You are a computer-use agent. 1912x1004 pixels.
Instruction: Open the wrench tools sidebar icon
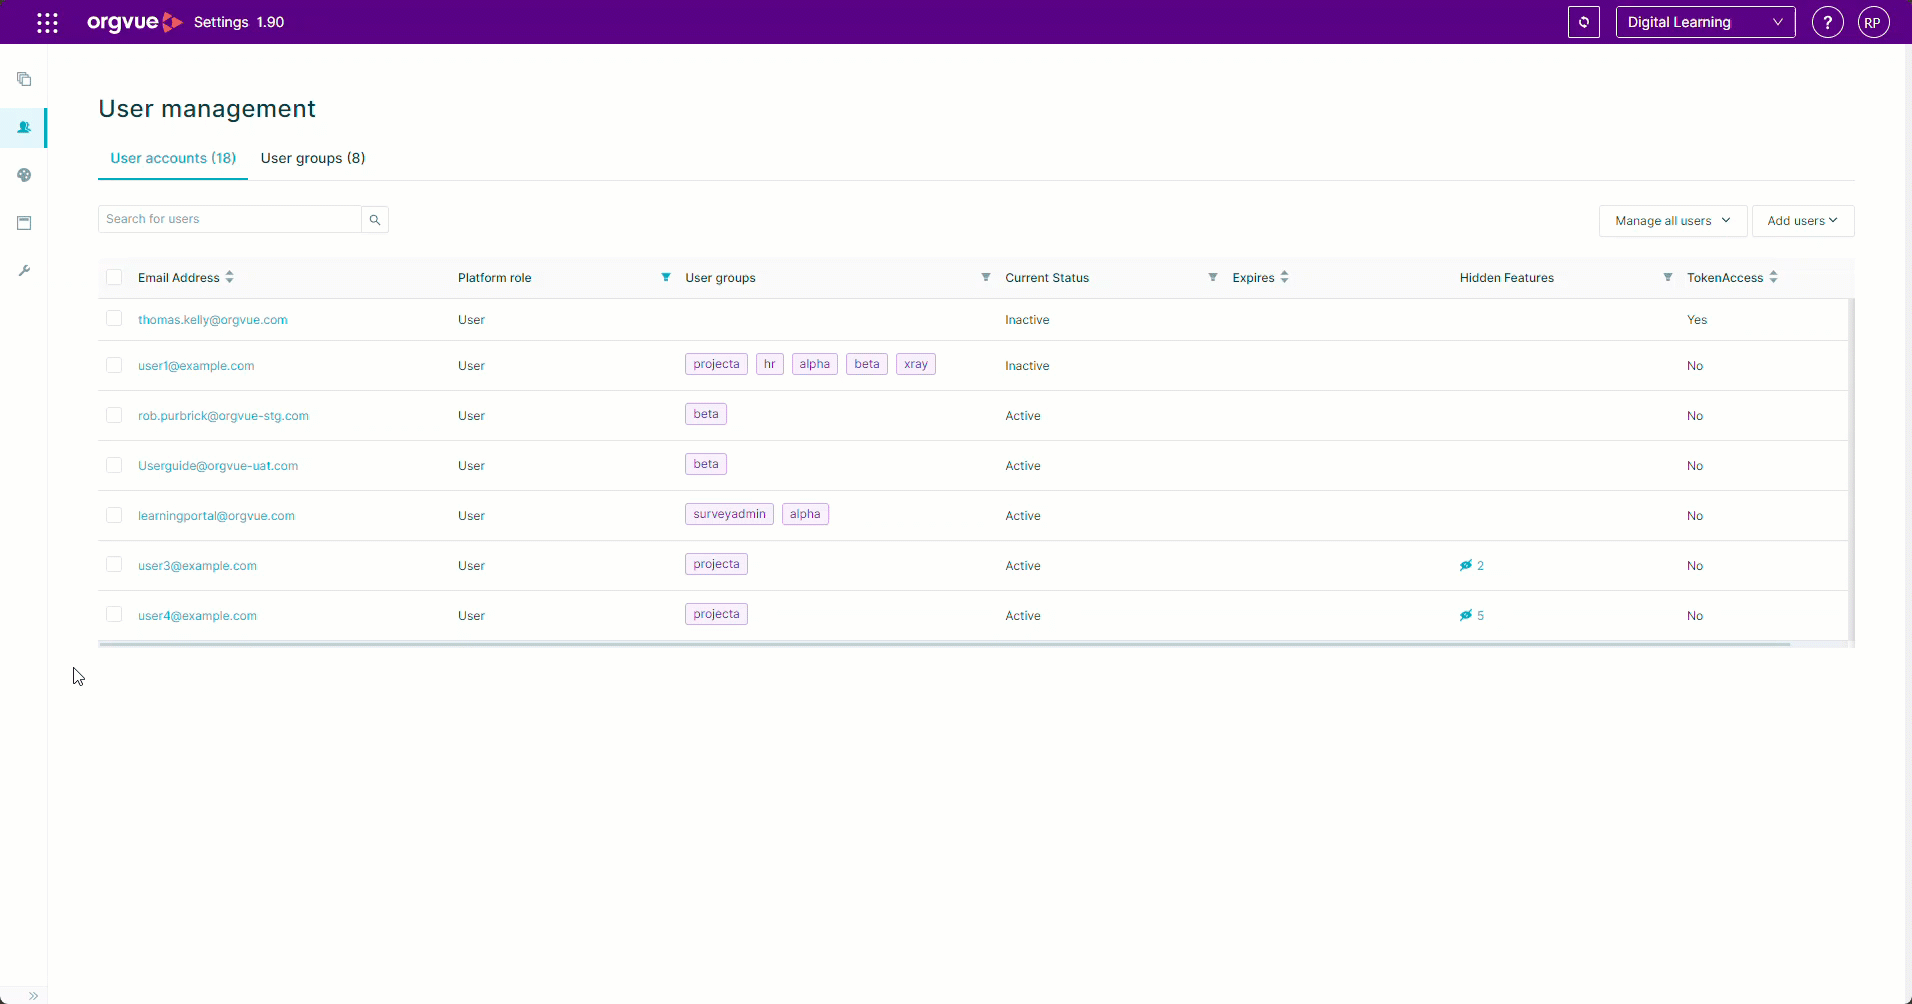pyautogui.click(x=24, y=271)
